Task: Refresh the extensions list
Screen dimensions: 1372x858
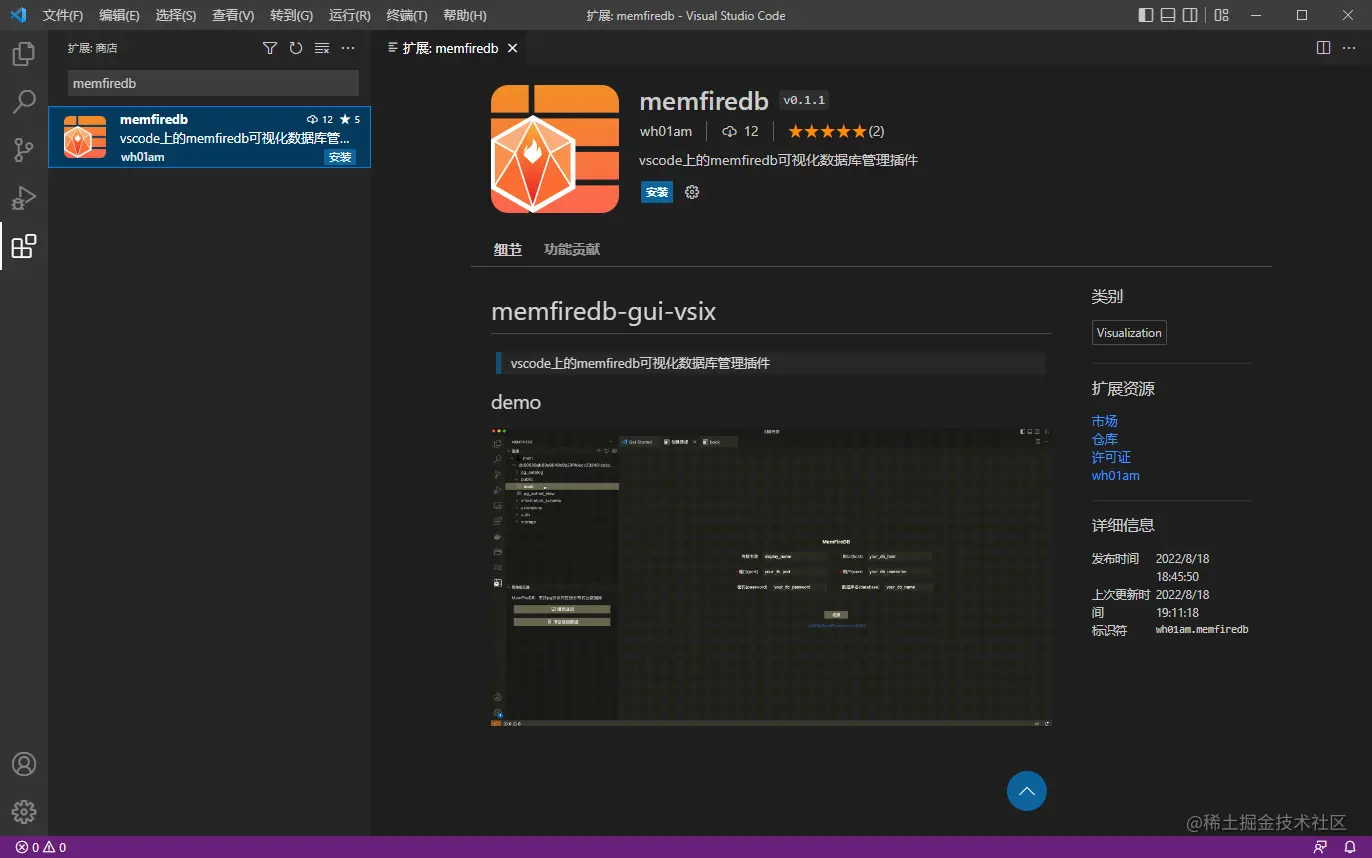Action: click(296, 48)
